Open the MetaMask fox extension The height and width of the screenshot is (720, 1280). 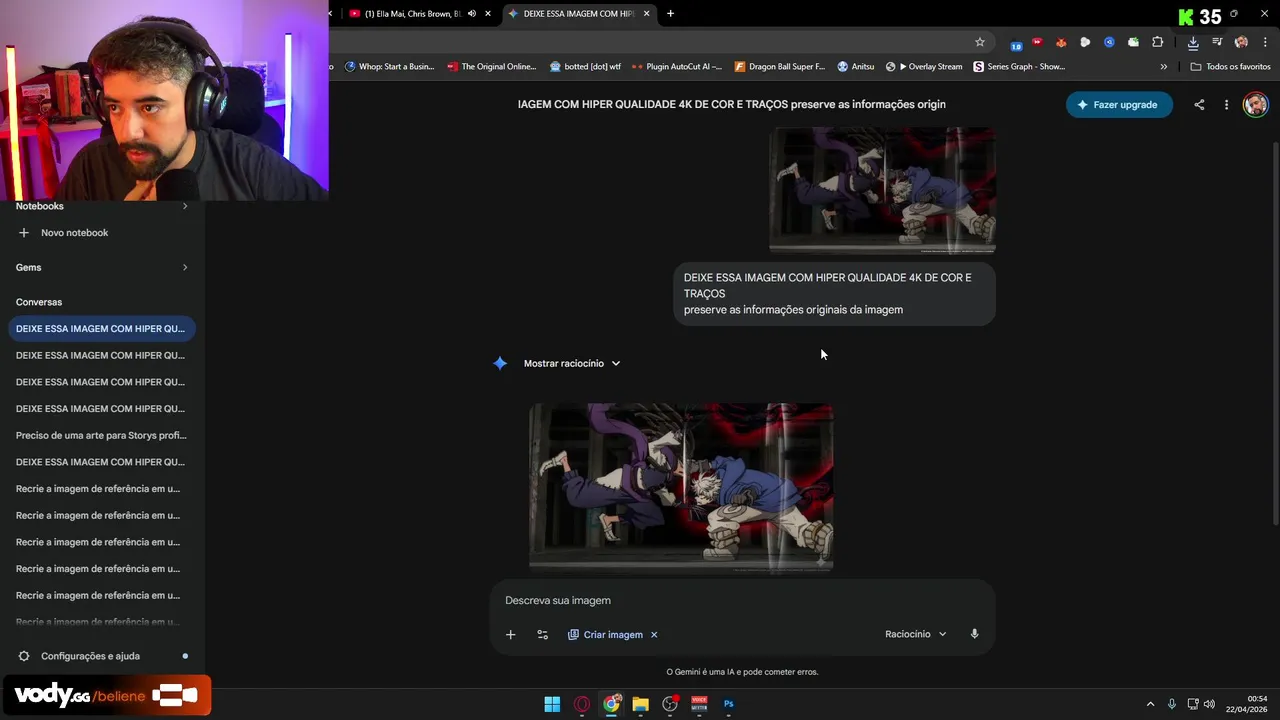coord(1061,42)
